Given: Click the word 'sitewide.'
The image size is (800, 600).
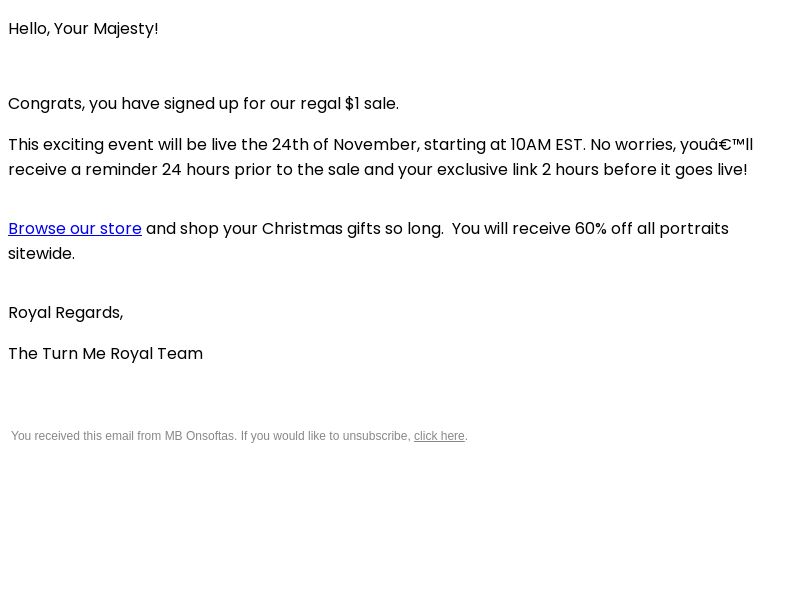Looking at the screenshot, I should click(41, 254).
